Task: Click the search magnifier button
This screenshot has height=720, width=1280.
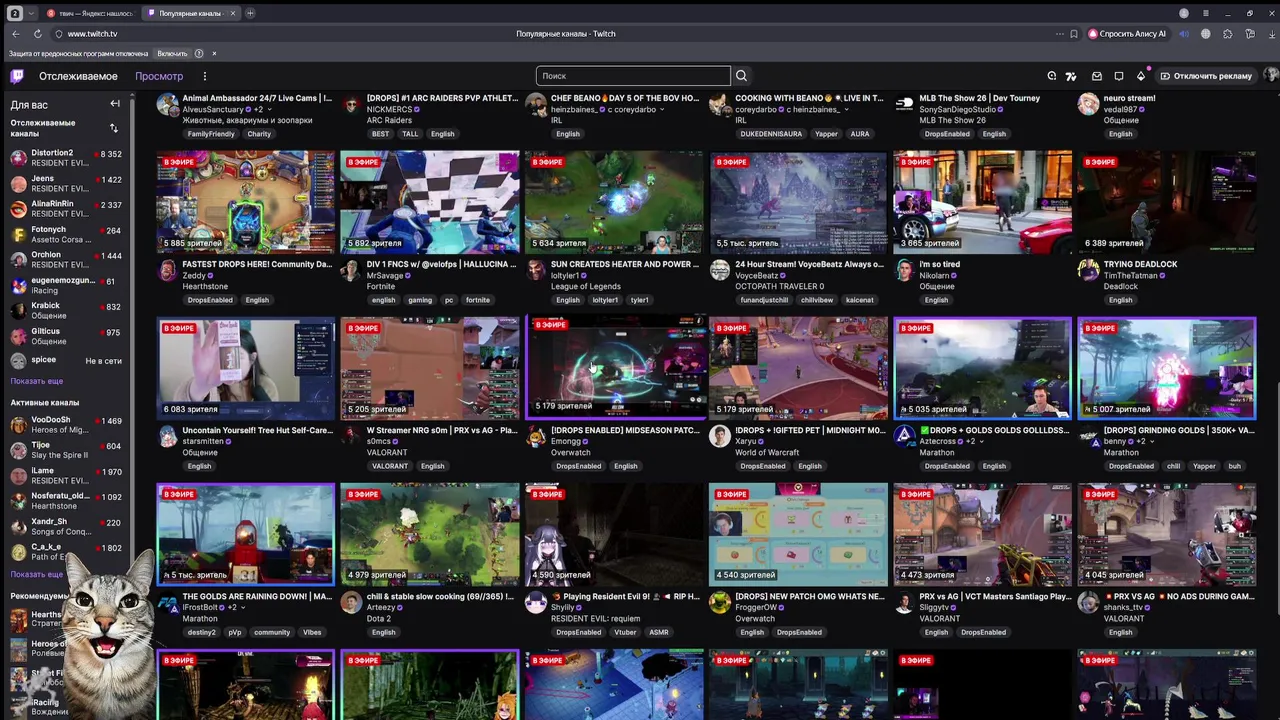Action: coord(741,76)
